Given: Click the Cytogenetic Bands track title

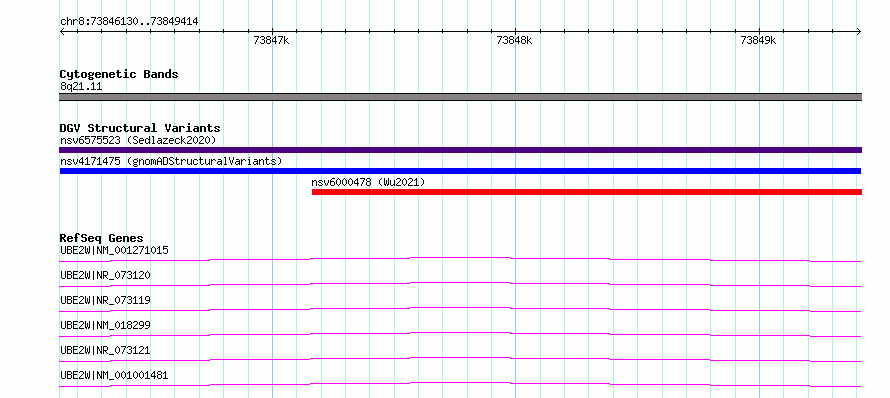Looking at the screenshot, I should (x=119, y=74).
